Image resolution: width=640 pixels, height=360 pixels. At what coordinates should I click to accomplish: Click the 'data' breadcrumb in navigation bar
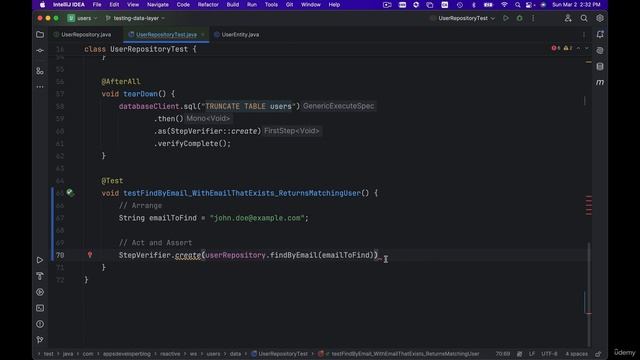[x=235, y=354]
